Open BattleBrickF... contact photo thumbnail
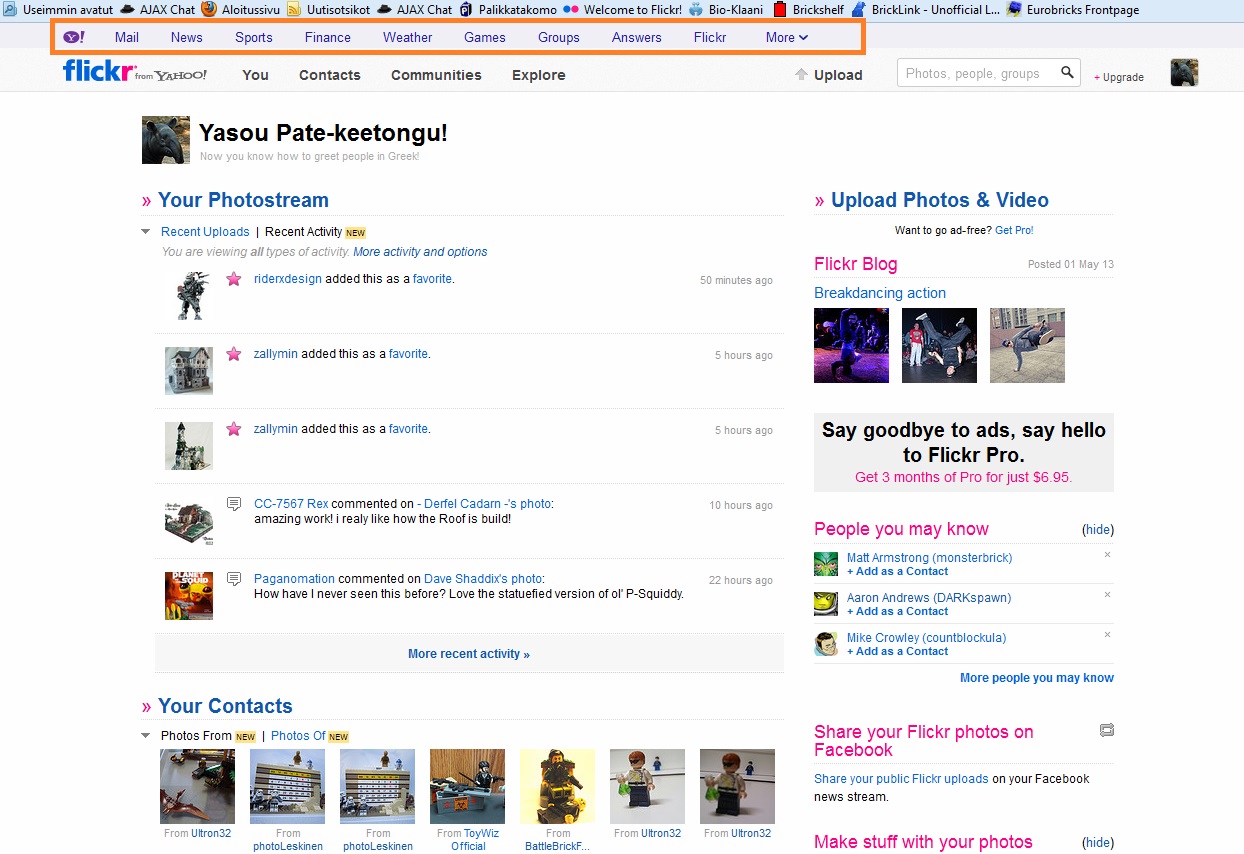 [x=557, y=786]
